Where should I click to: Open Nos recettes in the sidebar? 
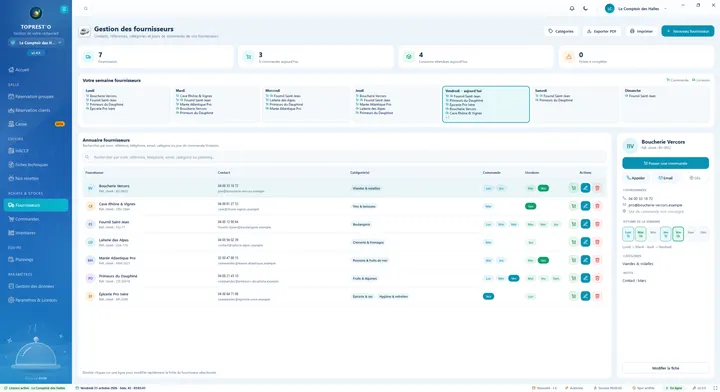(36, 178)
